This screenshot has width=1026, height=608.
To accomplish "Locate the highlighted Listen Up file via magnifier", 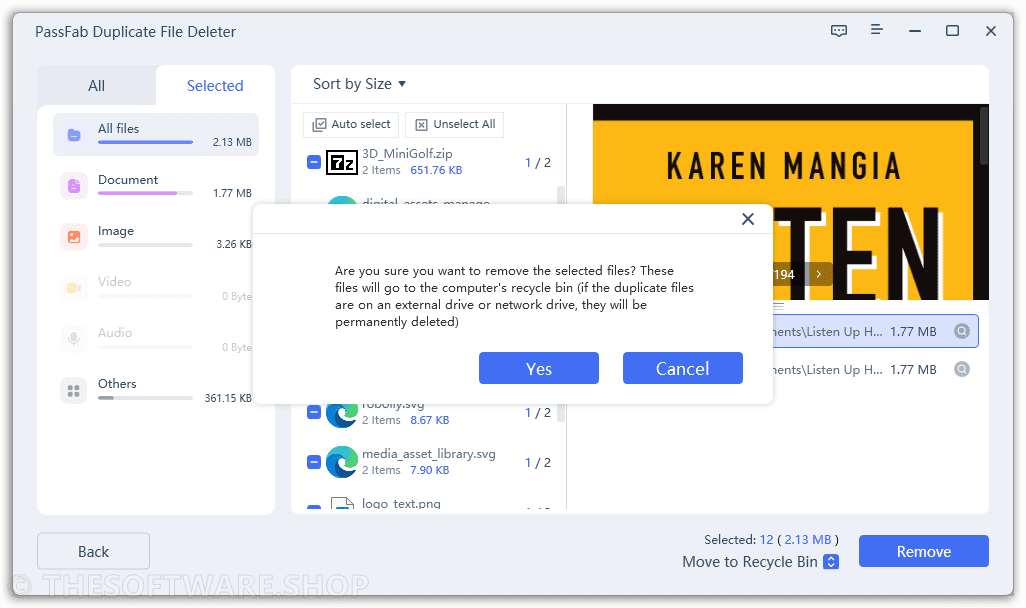I will pos(961,331).
